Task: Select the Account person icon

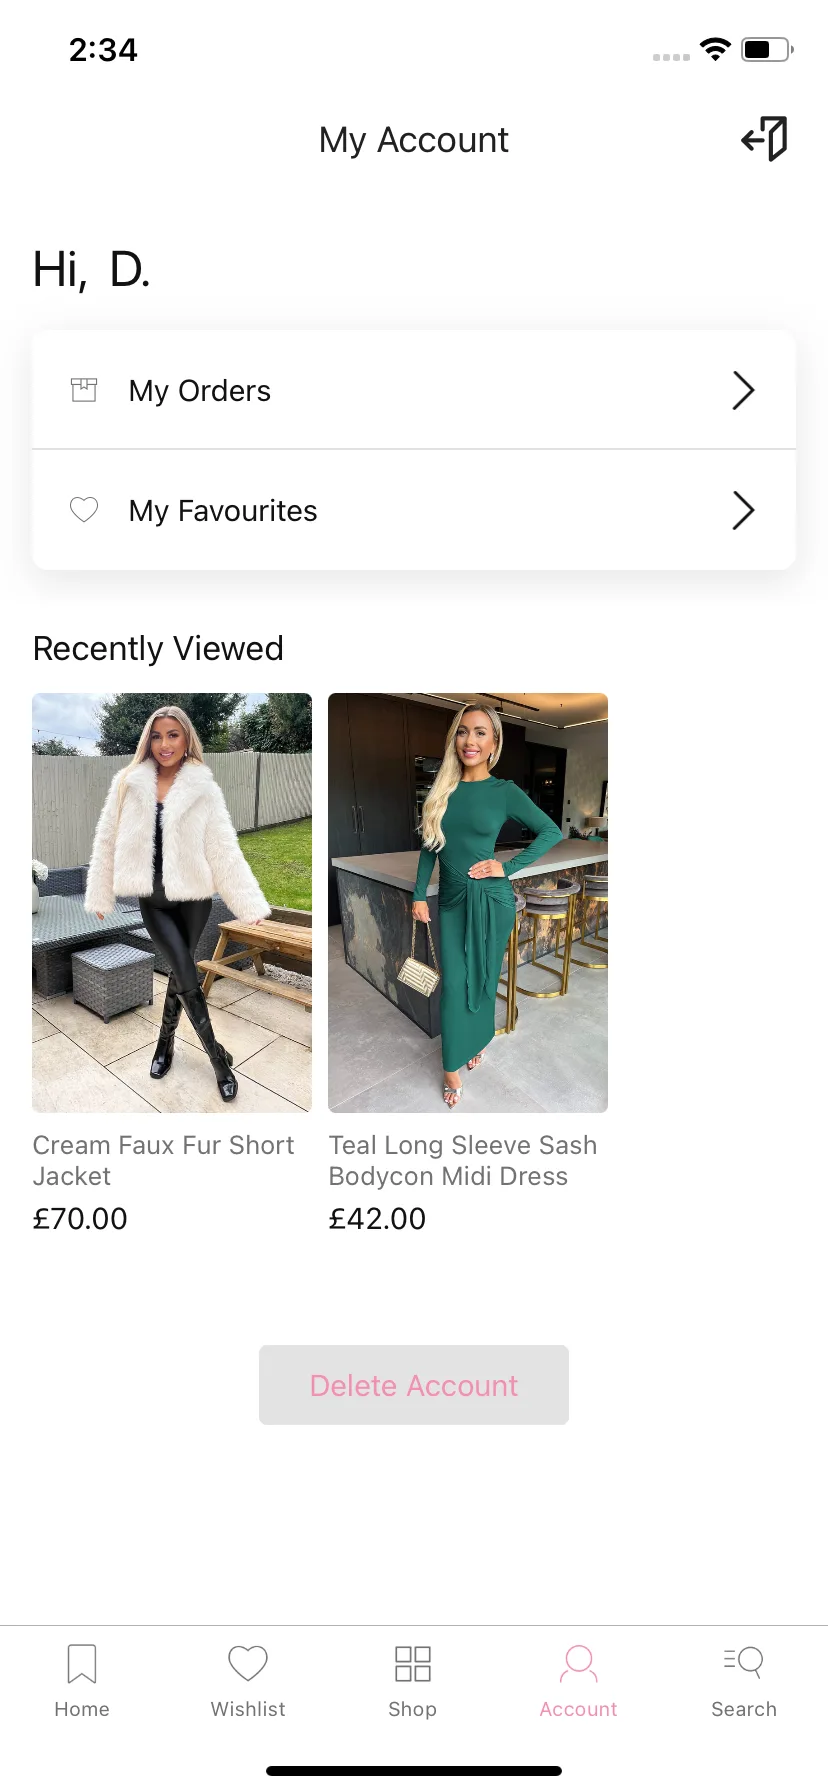Action: click(x=579, y=1664)
